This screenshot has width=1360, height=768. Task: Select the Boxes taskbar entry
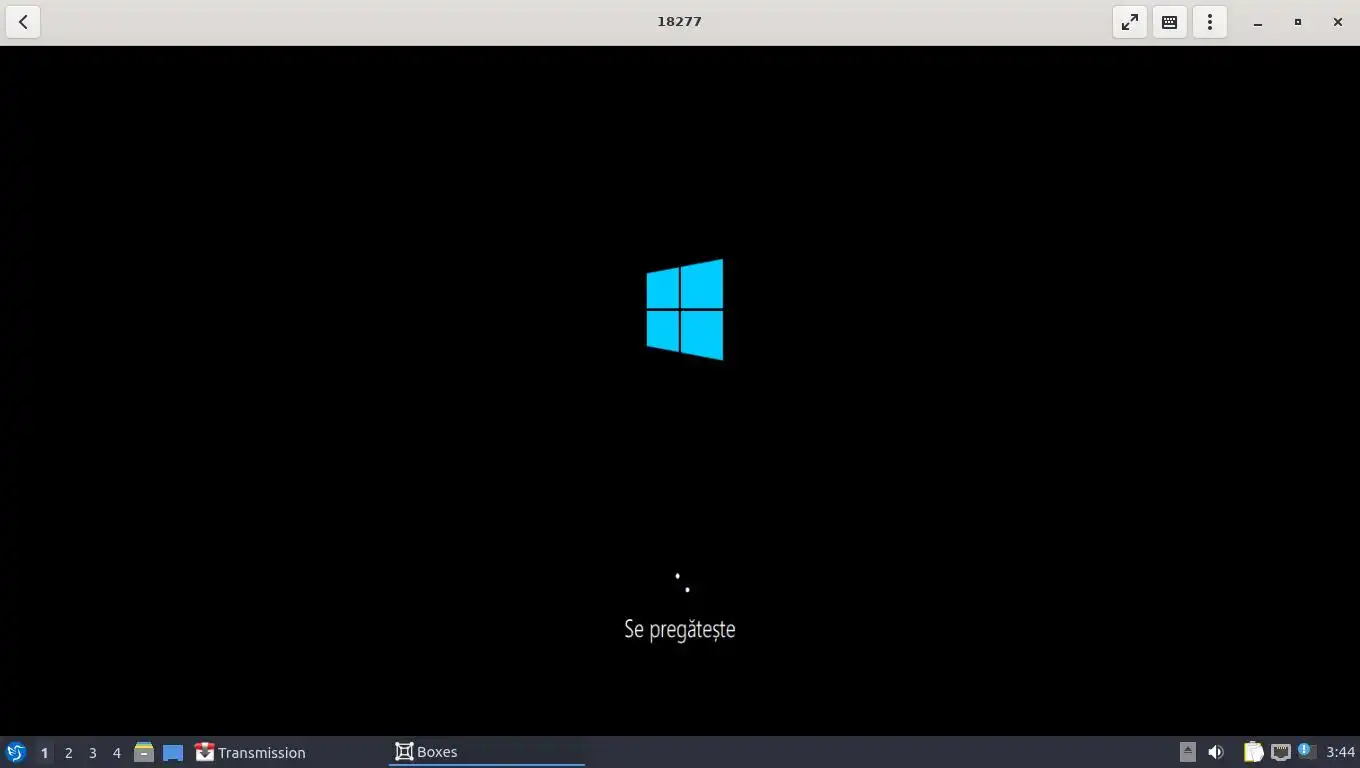pyautogui.click(x=487, y=752)
